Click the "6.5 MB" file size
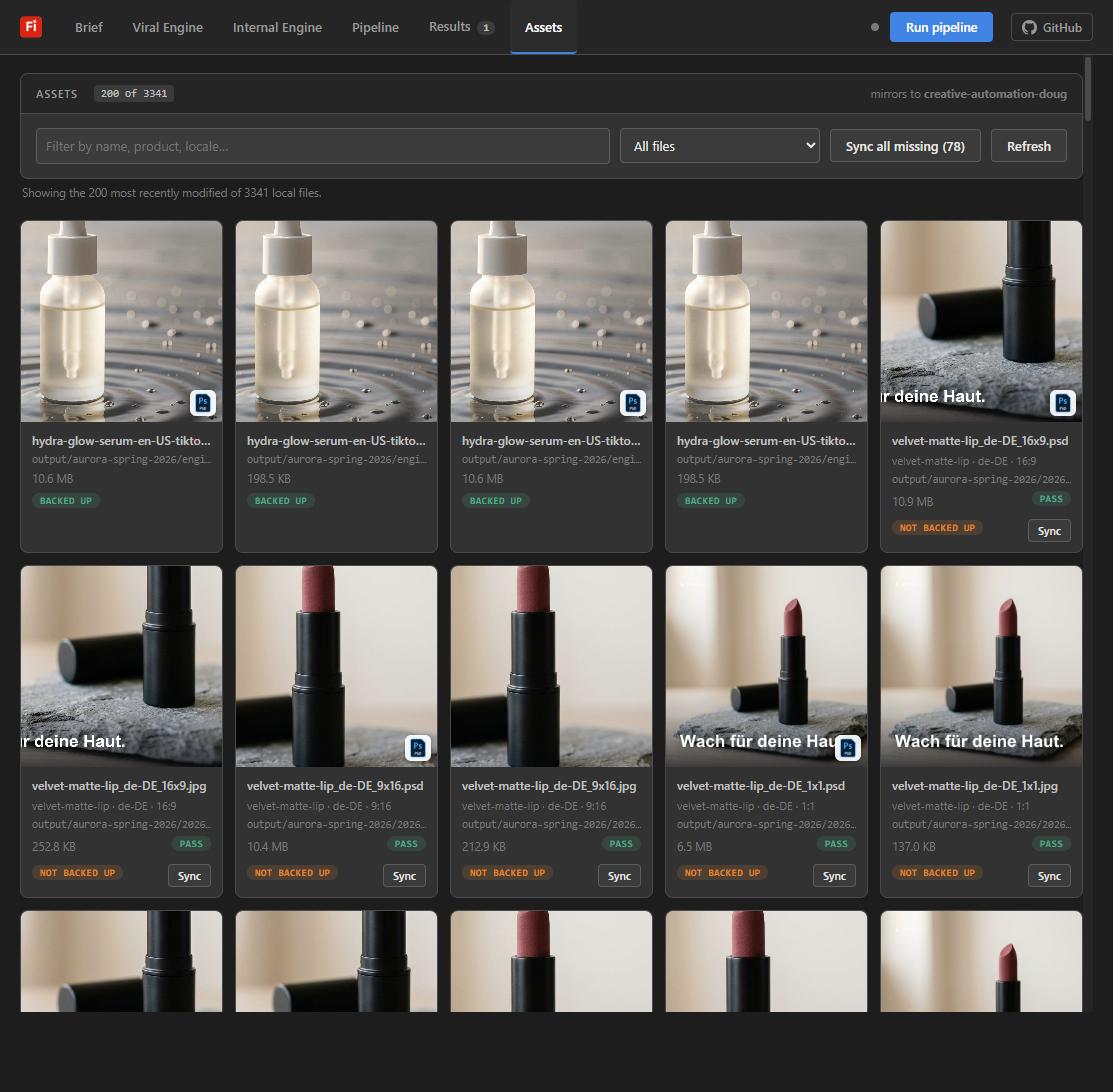The height and width of the screenshot is (1092, 1113). point(693,847)
